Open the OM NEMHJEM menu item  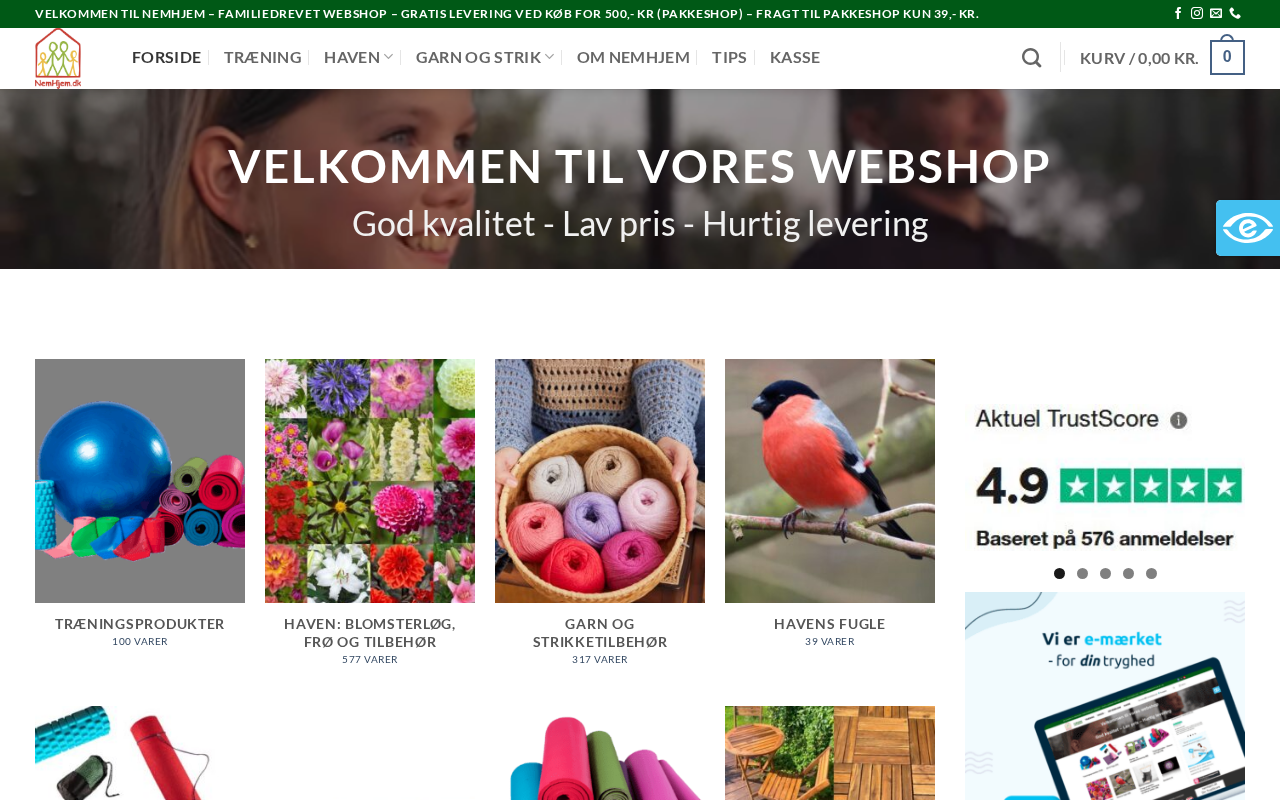coord(633,57)
